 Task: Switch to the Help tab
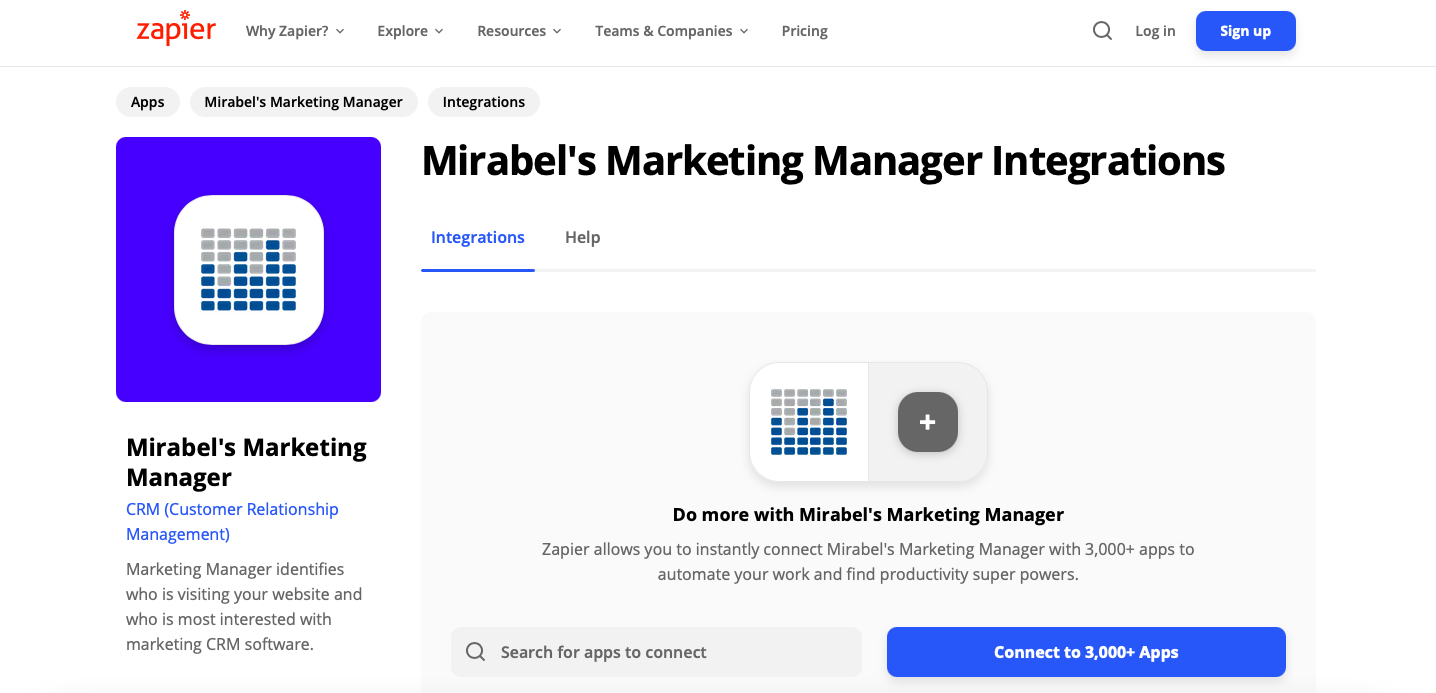[x=582, y=237]
